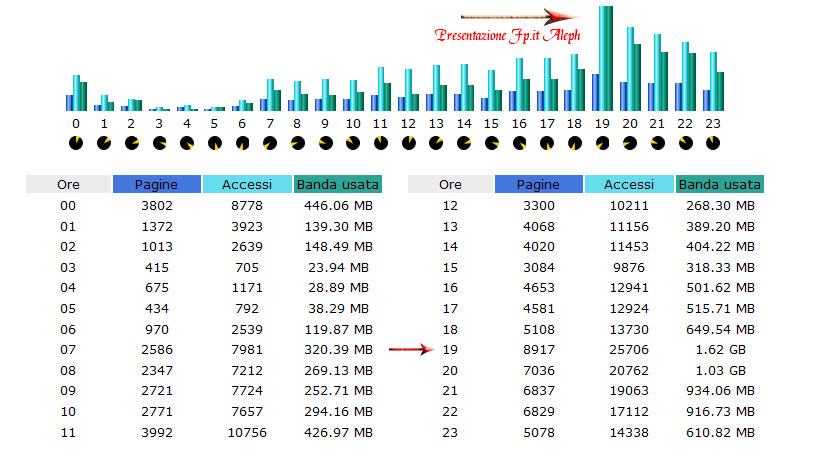The width and height of the screenshot is (820, 459).
Task: Click the arrow above the Presentazione caption
Action: pos(520,17)
